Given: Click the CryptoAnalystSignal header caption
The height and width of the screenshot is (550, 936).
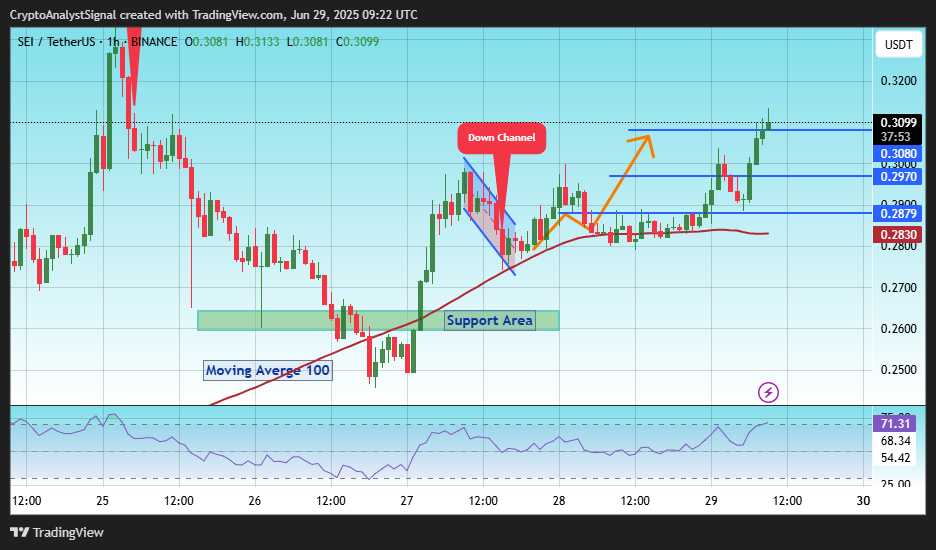Looking at the screenshot, I should click(x=214, y=14).
